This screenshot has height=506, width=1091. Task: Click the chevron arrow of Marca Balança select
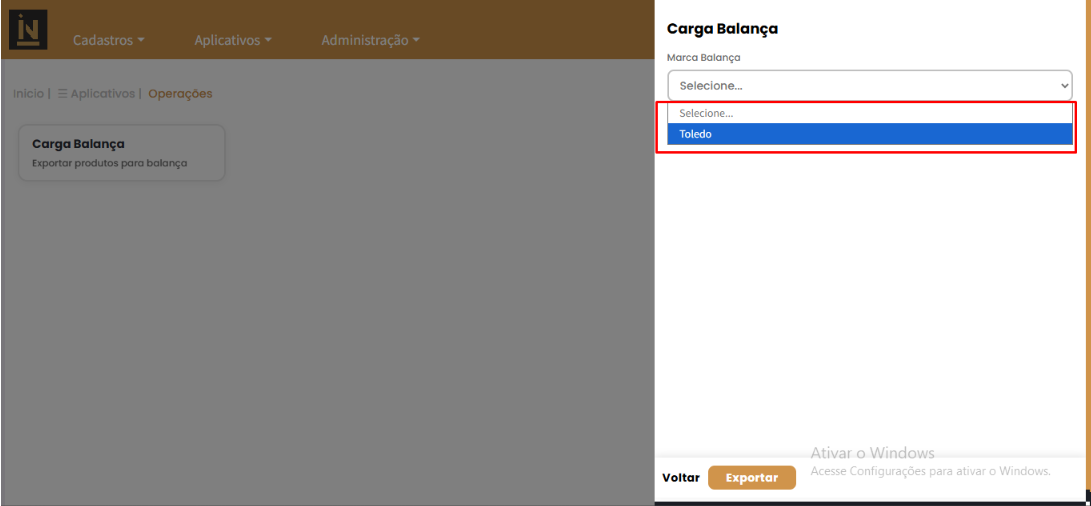[1064, 86]
